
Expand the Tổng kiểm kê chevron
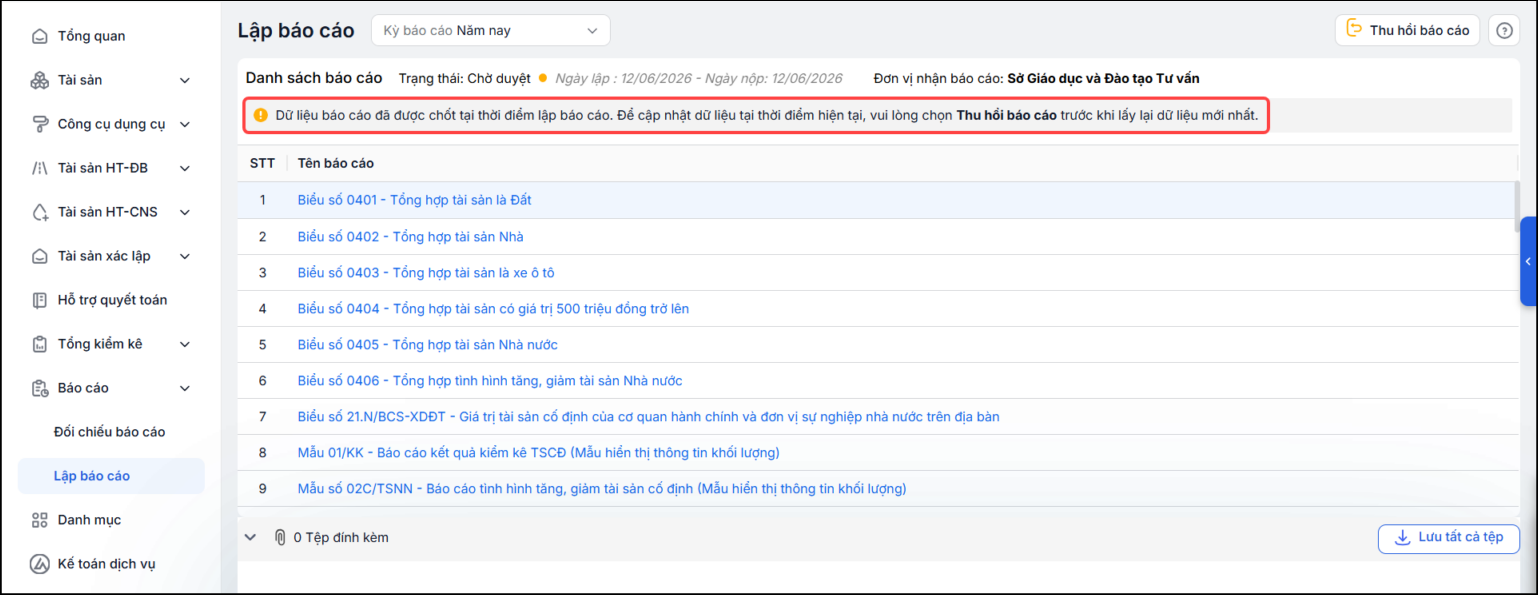tap(185, 344)
